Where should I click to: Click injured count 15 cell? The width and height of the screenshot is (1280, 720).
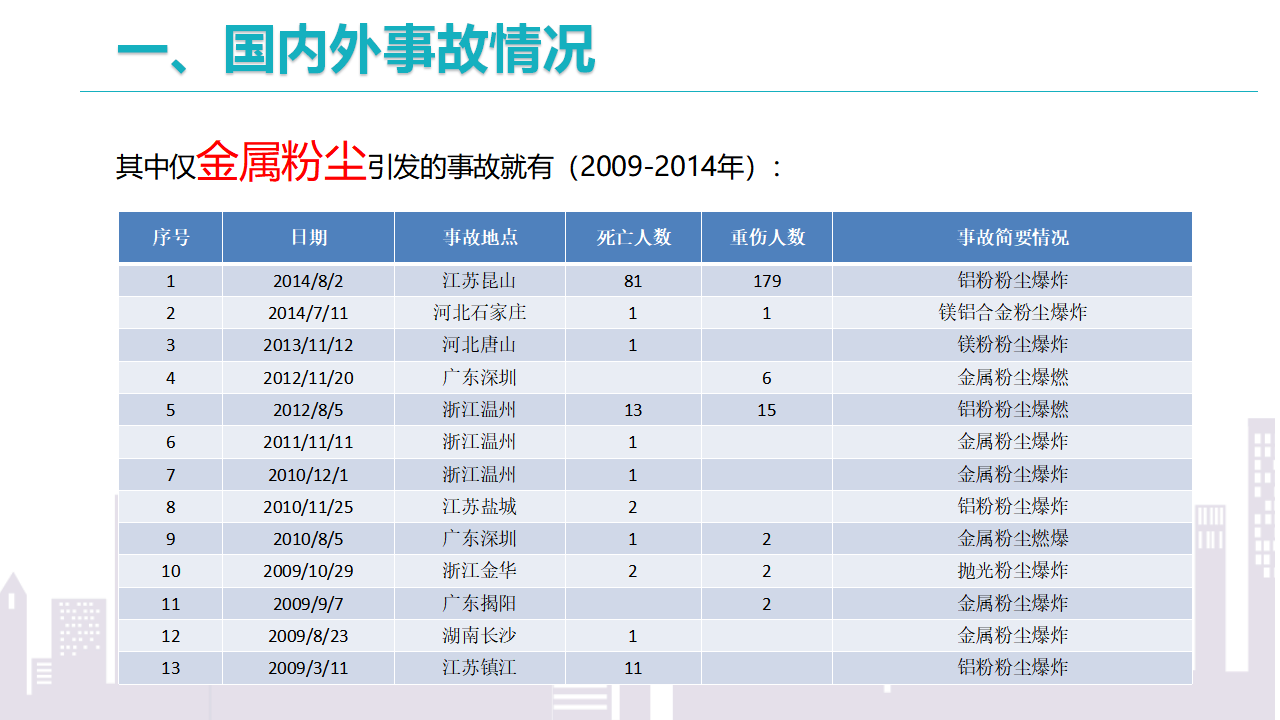[x=767, y=410]
